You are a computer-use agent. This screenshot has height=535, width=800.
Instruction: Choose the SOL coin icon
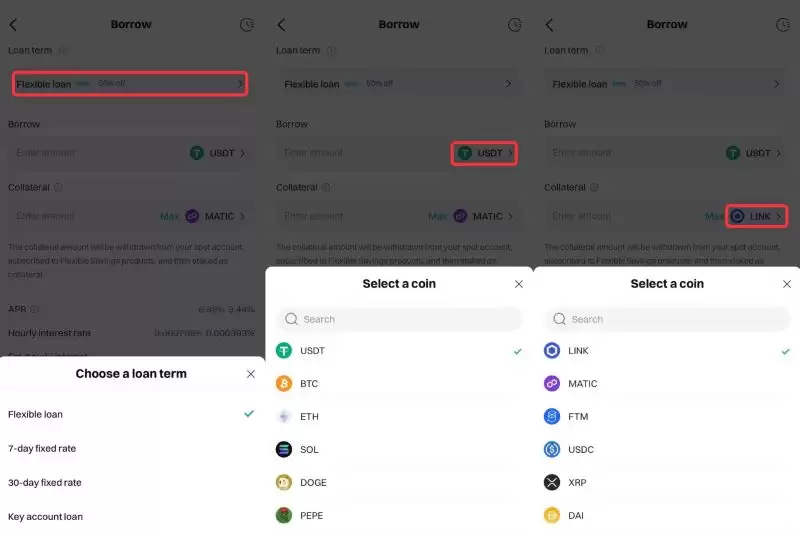284,449
